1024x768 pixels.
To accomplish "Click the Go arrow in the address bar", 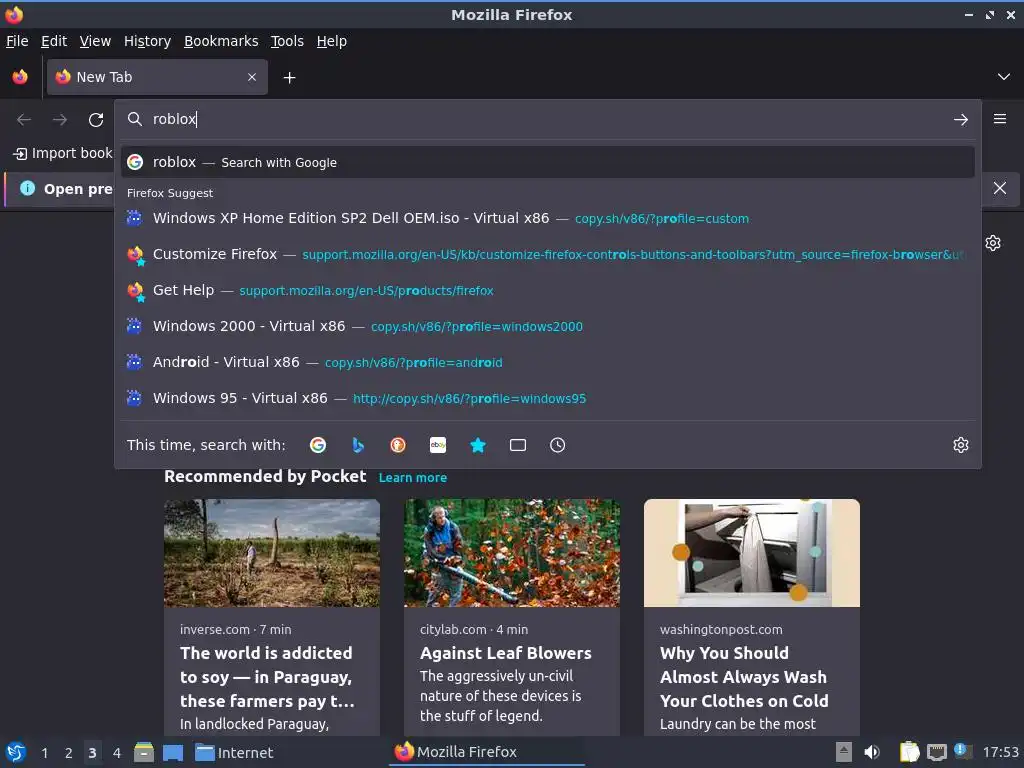I will coord(961,120).
